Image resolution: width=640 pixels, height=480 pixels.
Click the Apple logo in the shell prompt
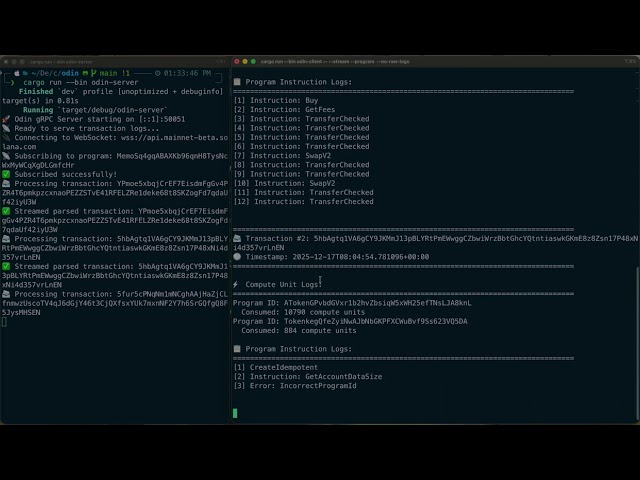click(17, 73)
